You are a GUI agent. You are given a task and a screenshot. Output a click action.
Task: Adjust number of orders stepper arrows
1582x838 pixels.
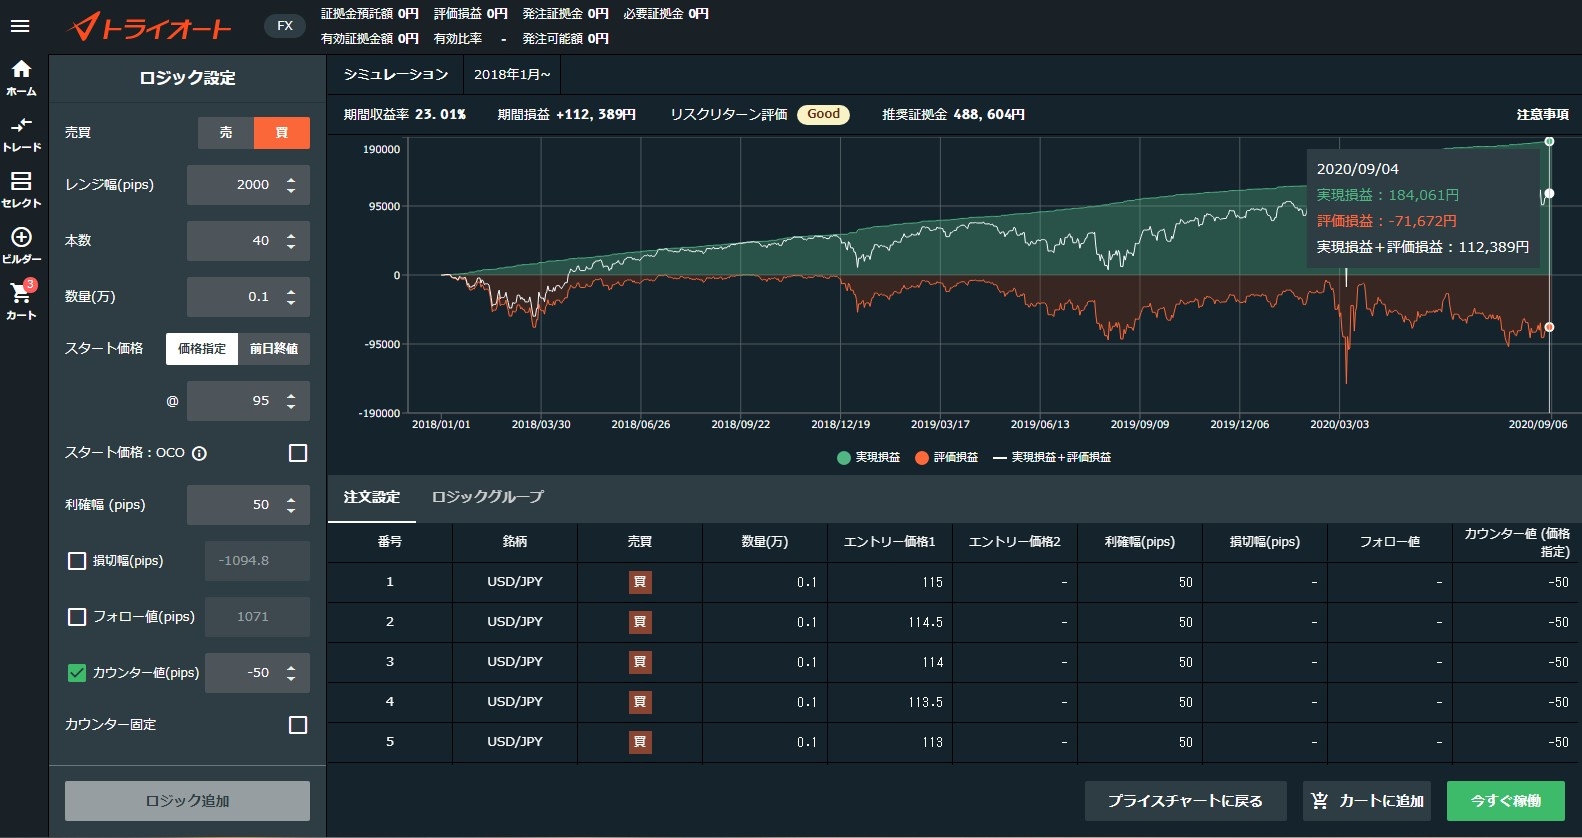coord(291,241)
